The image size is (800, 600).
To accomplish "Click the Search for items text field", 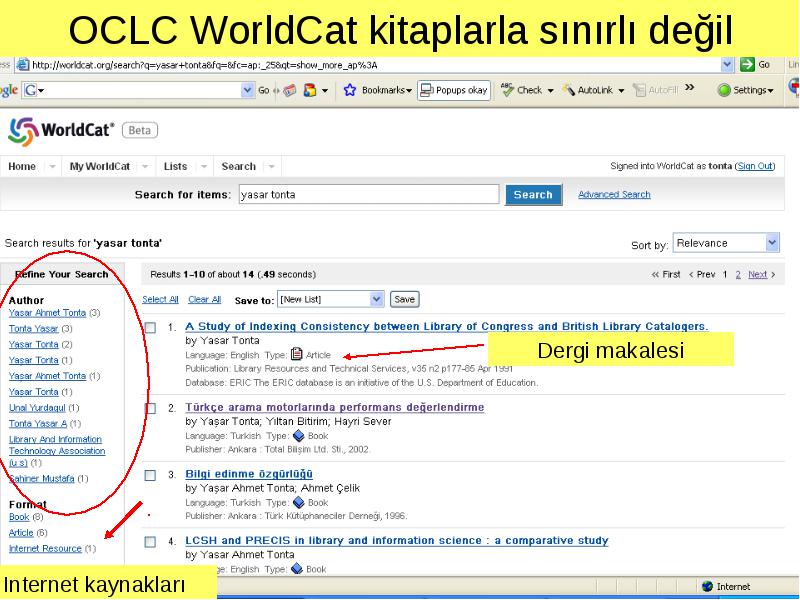I will pos(369,194).
